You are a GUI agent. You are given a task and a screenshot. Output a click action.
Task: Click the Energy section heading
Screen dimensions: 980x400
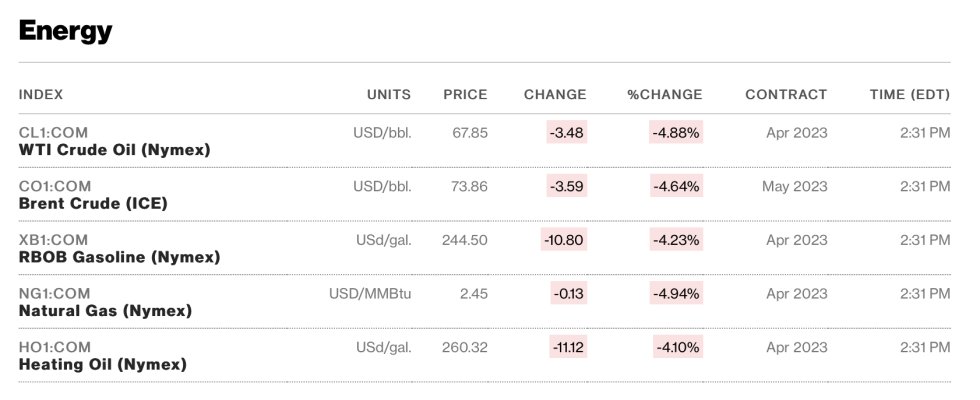pyautogui.click(x=66, y=31)
